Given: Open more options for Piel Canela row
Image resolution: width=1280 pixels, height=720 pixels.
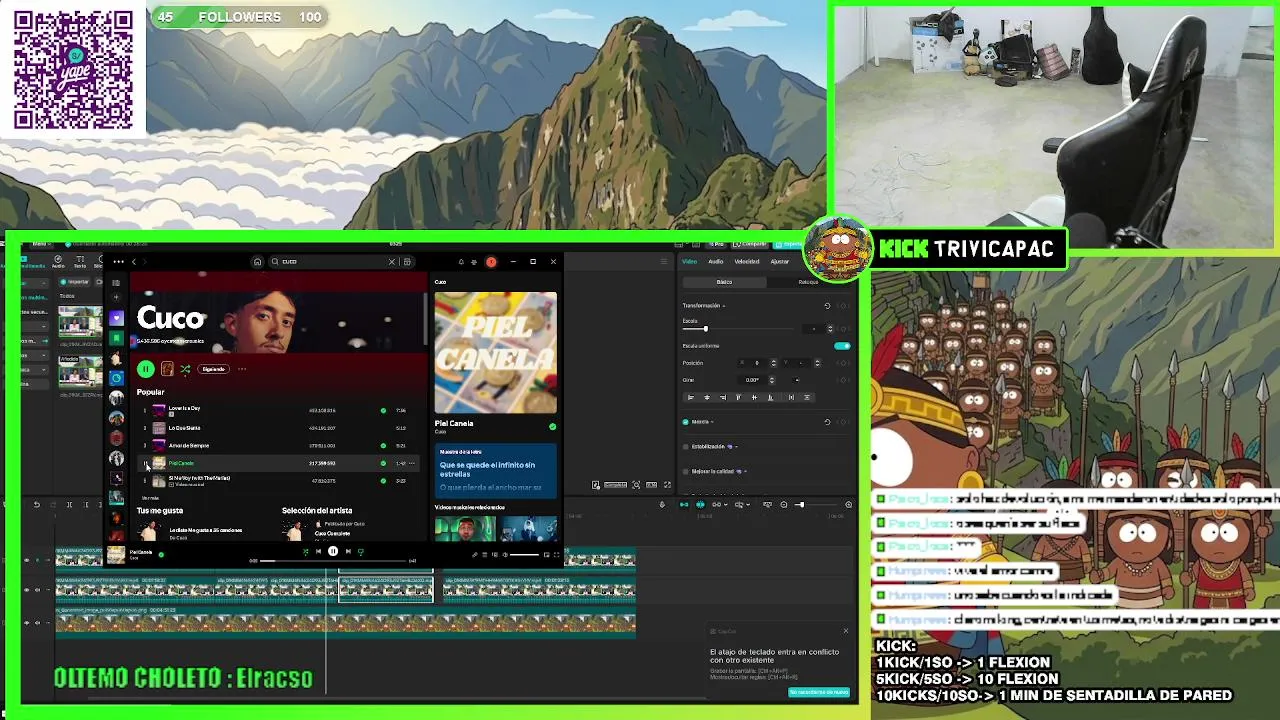Looking at the screenshot, I should (414, 463).
